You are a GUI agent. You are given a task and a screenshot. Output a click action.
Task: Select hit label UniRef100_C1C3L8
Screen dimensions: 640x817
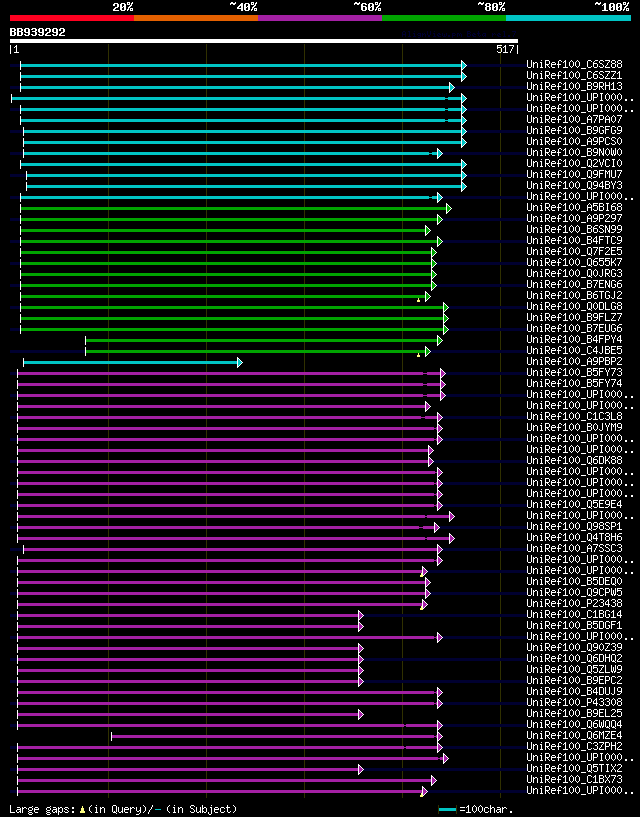(574, 416)
